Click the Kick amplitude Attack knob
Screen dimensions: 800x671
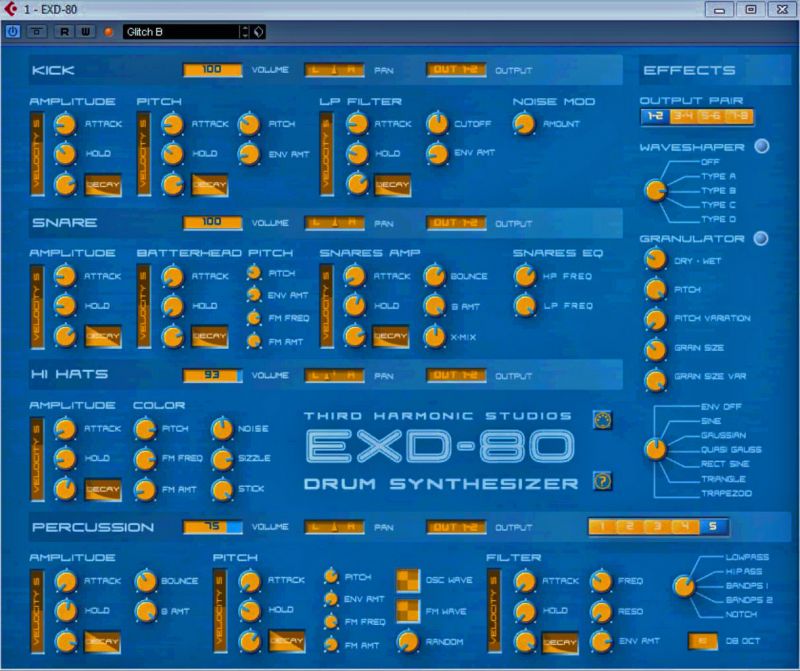pos(65,124)
